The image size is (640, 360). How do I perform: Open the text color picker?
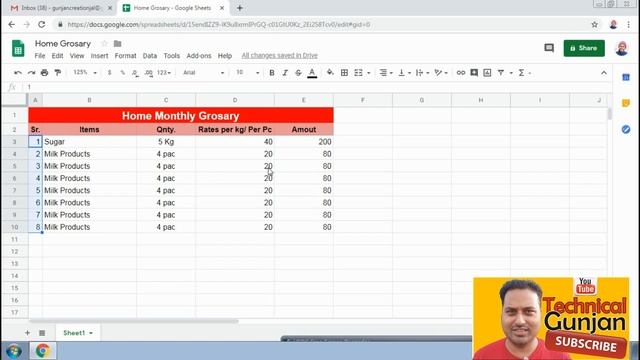pyautogui.click(x=312, y=73)
